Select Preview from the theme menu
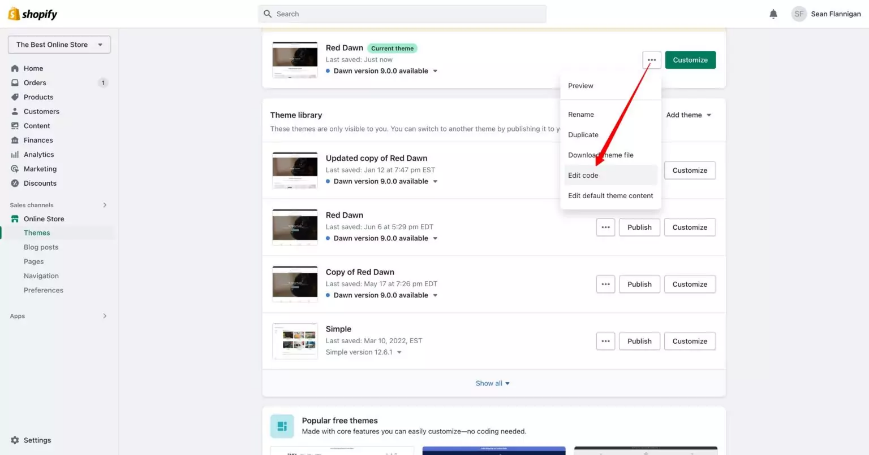 click(x=611, y=86)
